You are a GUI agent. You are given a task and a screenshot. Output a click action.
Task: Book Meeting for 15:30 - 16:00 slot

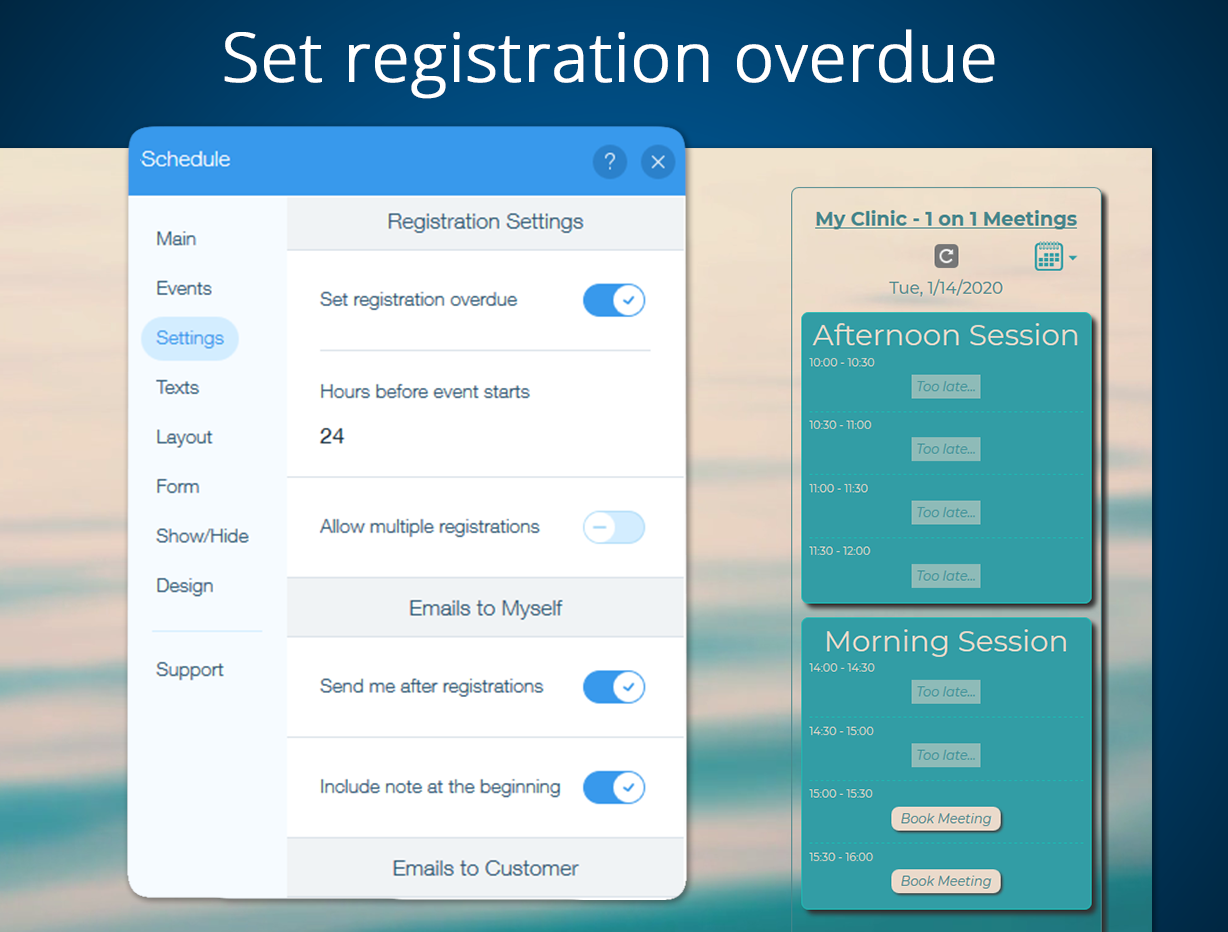click(946, 882)
